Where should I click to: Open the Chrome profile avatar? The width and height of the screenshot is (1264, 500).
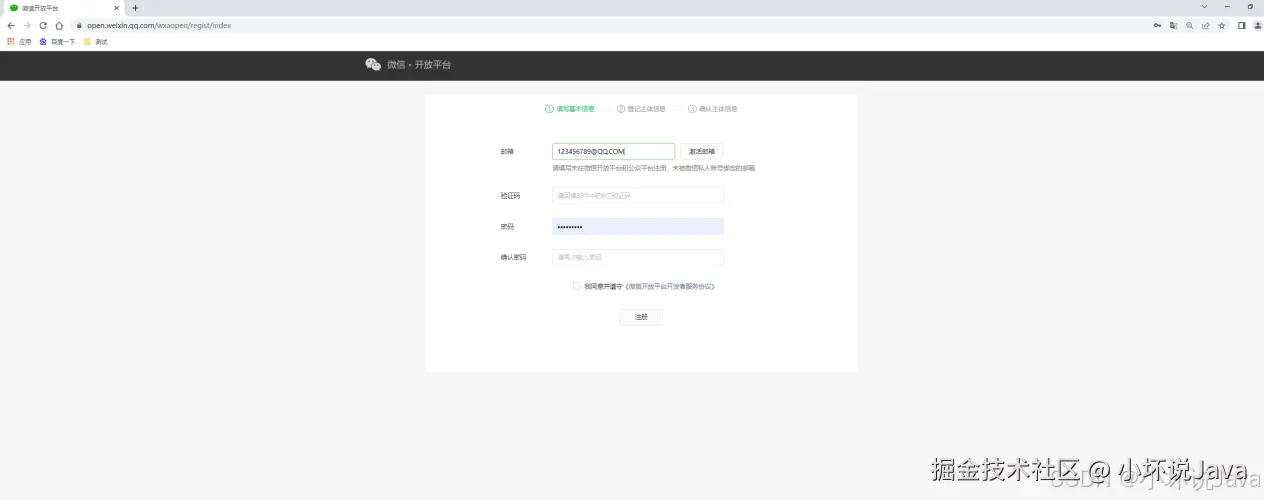(x=1257, y=25)
